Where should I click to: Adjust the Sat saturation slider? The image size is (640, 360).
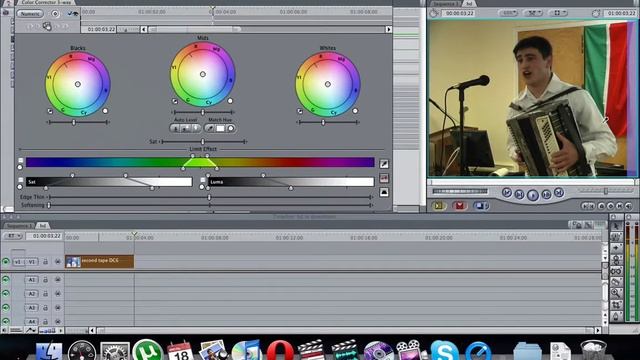203,142
